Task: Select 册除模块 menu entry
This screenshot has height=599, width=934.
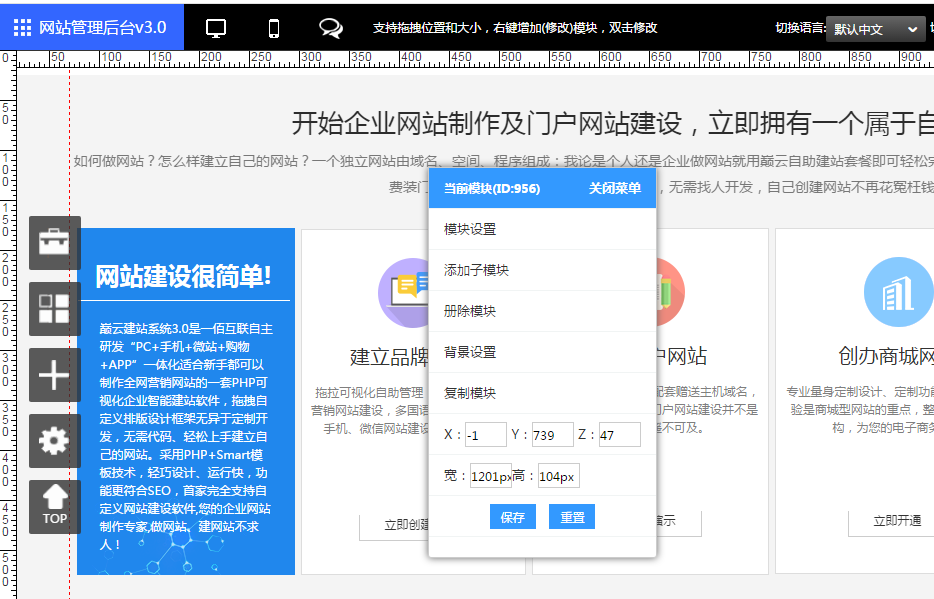Action: pyautogui.click(x=470, y=311)
